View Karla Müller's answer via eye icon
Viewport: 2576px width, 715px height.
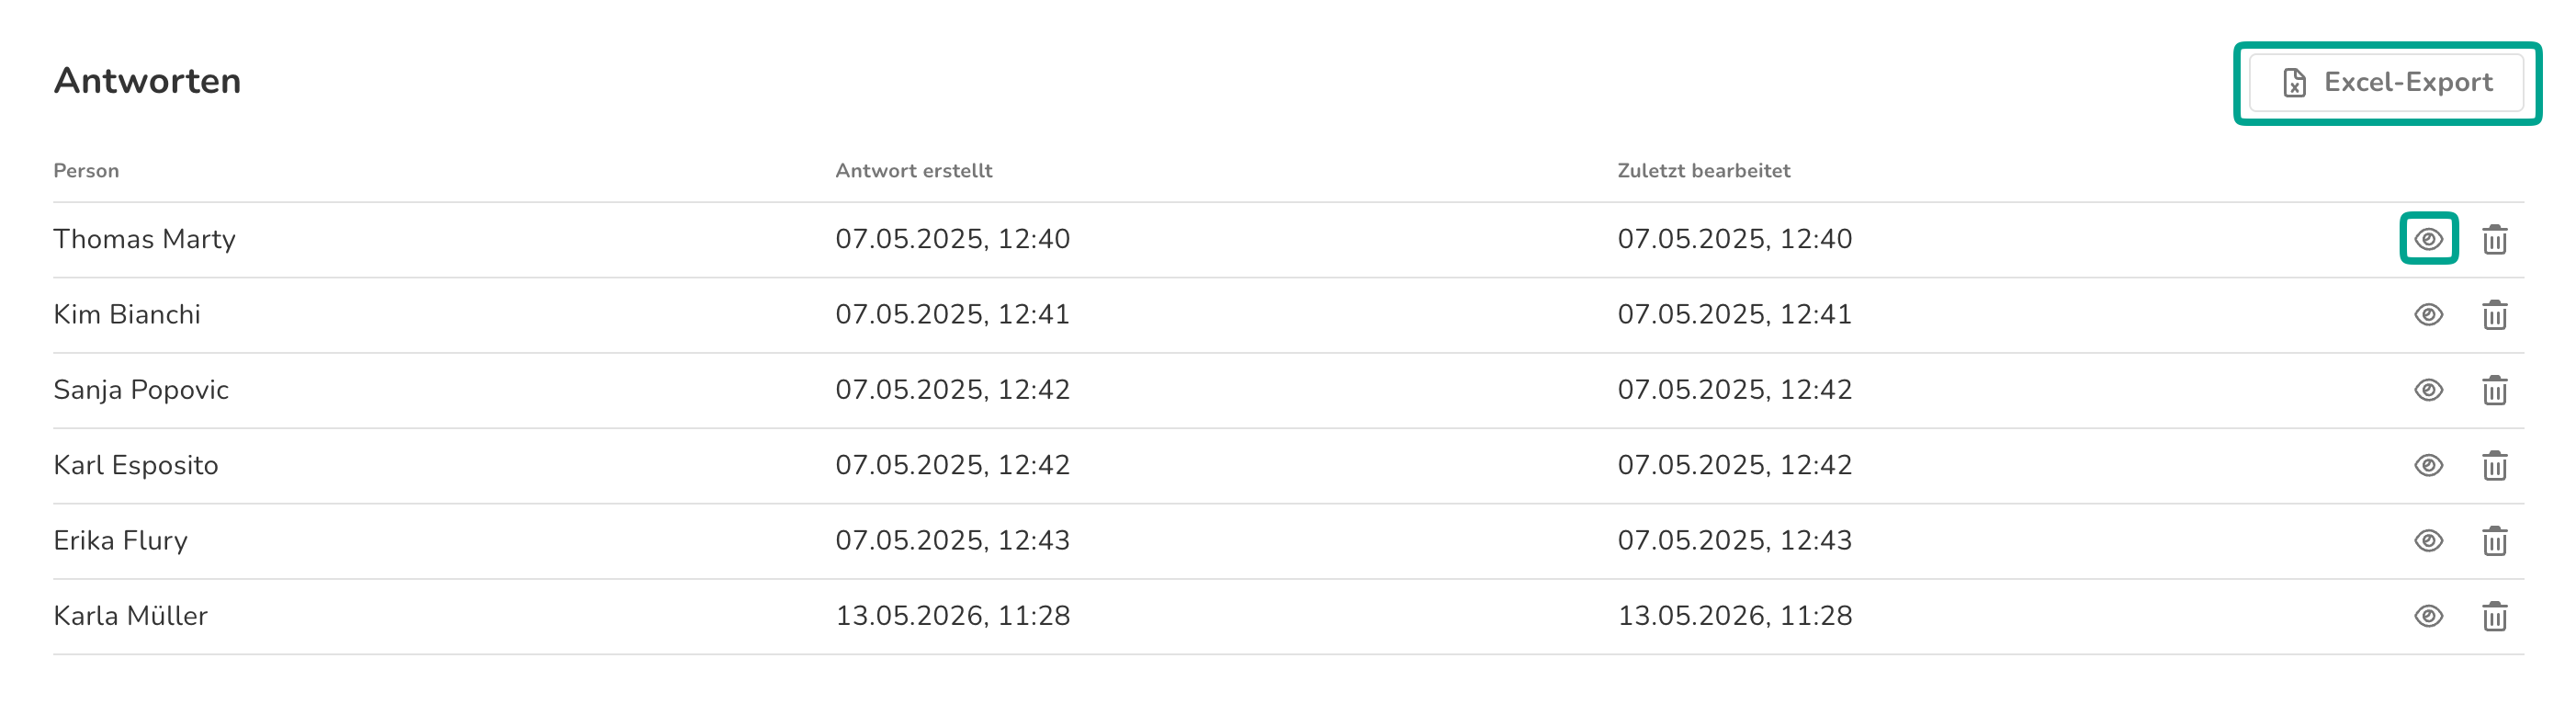[2428, 616]
